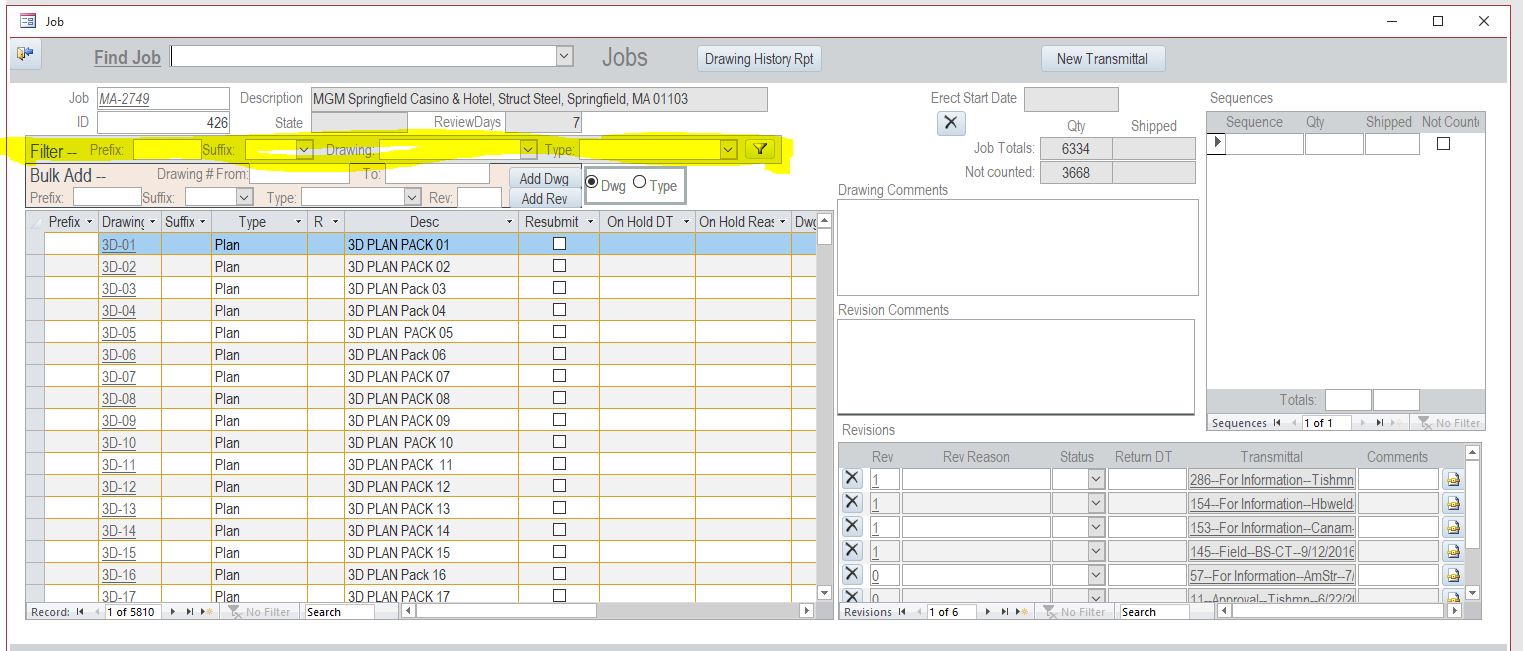The image size is (1523, 651).
Task: Open the Filter Suffix dropdown
Action: 305,150
